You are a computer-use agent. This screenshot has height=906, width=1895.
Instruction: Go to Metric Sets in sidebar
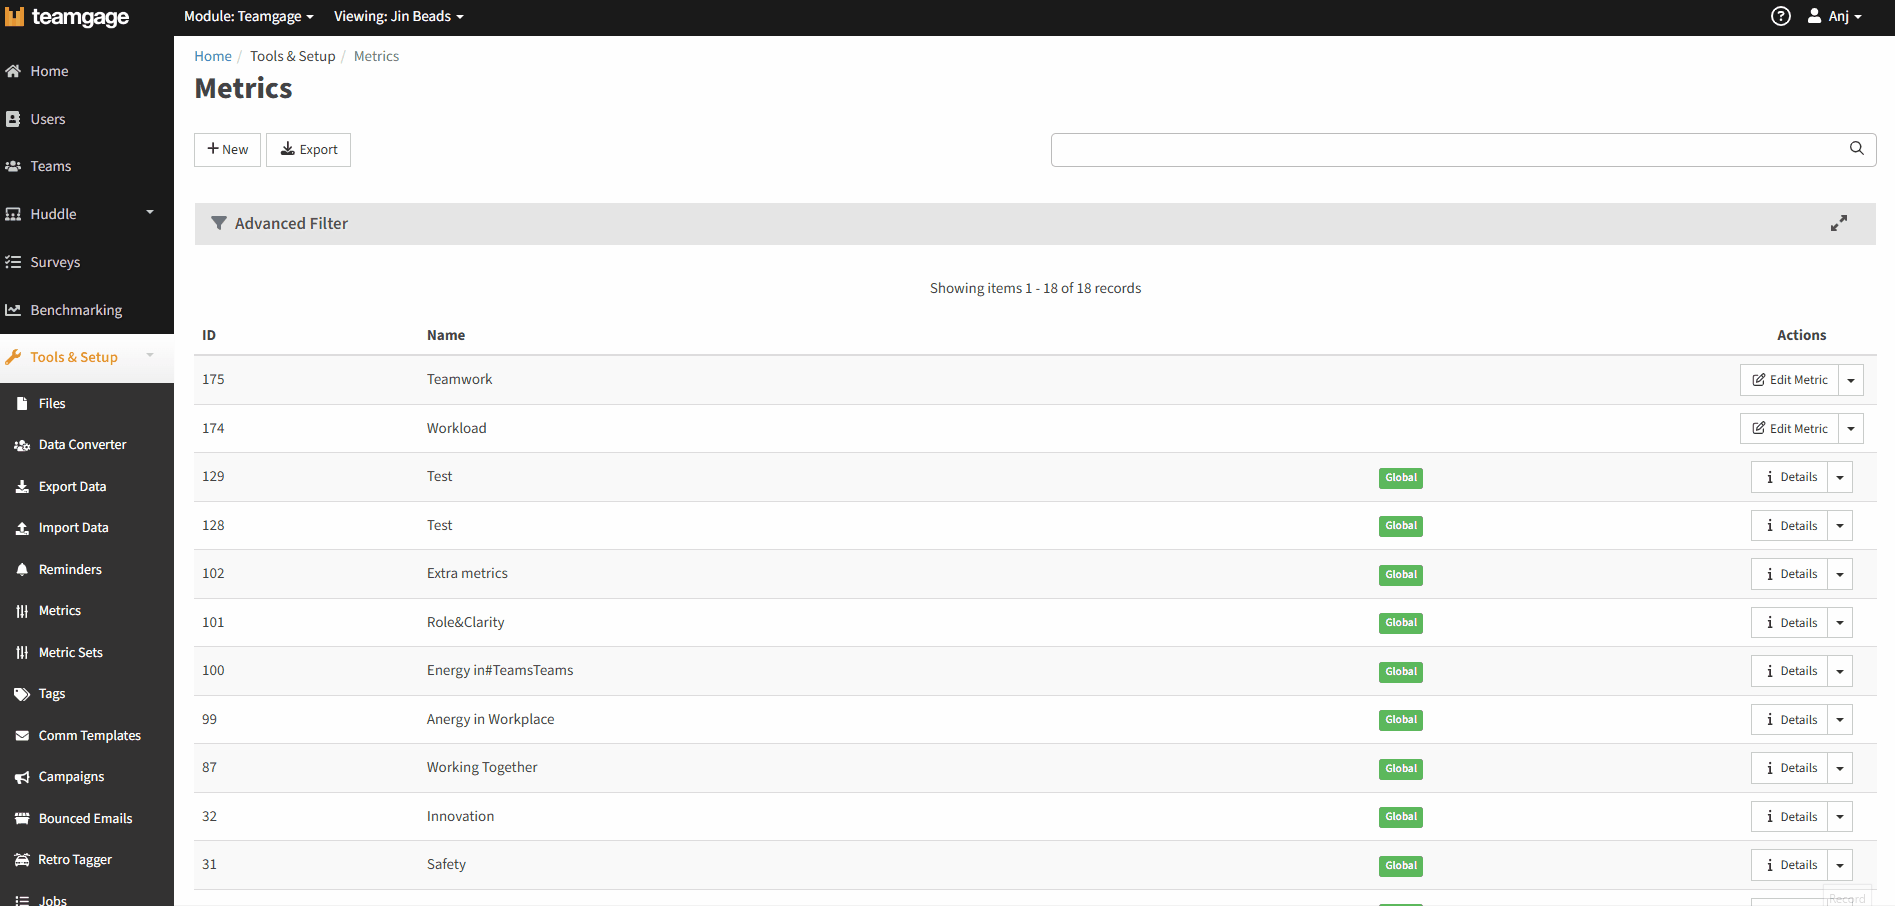tap(70, 653)
